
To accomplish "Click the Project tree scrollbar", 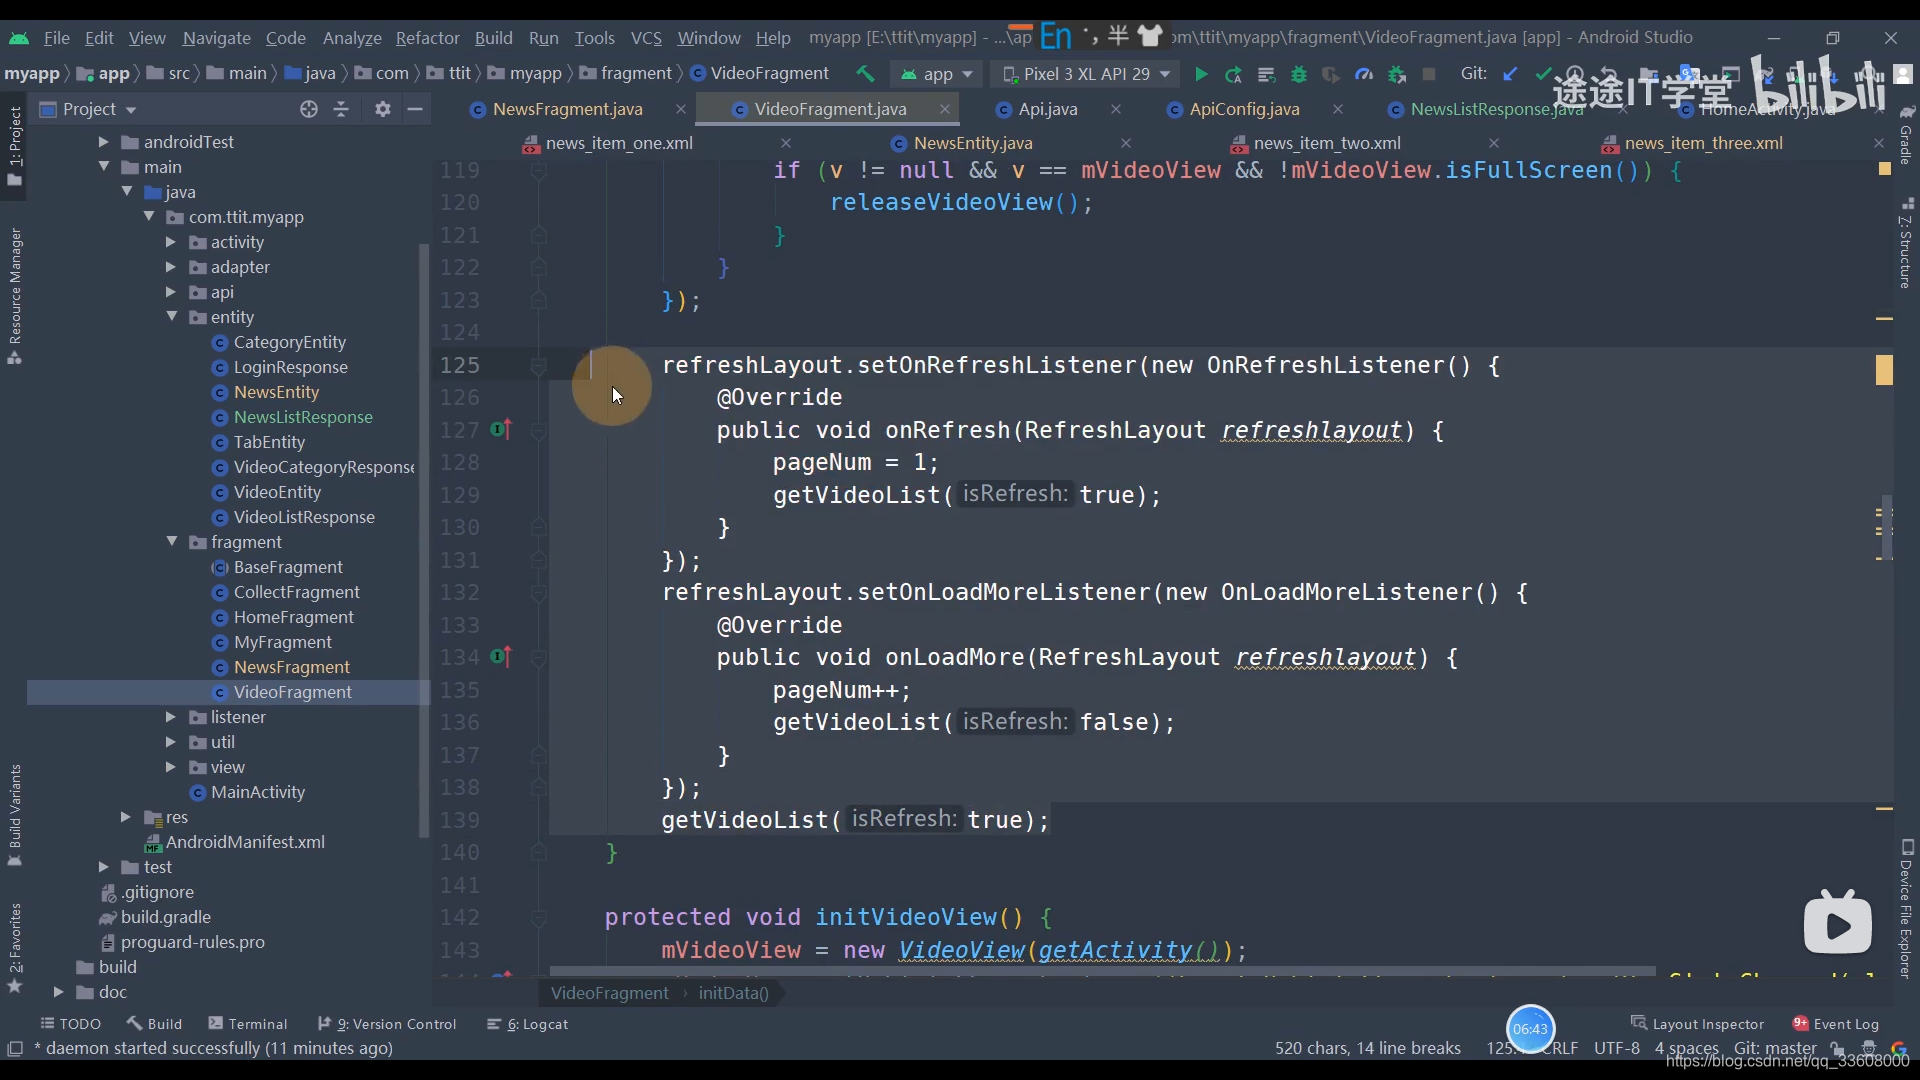I will pyautogui.click(x=424, y=540).
